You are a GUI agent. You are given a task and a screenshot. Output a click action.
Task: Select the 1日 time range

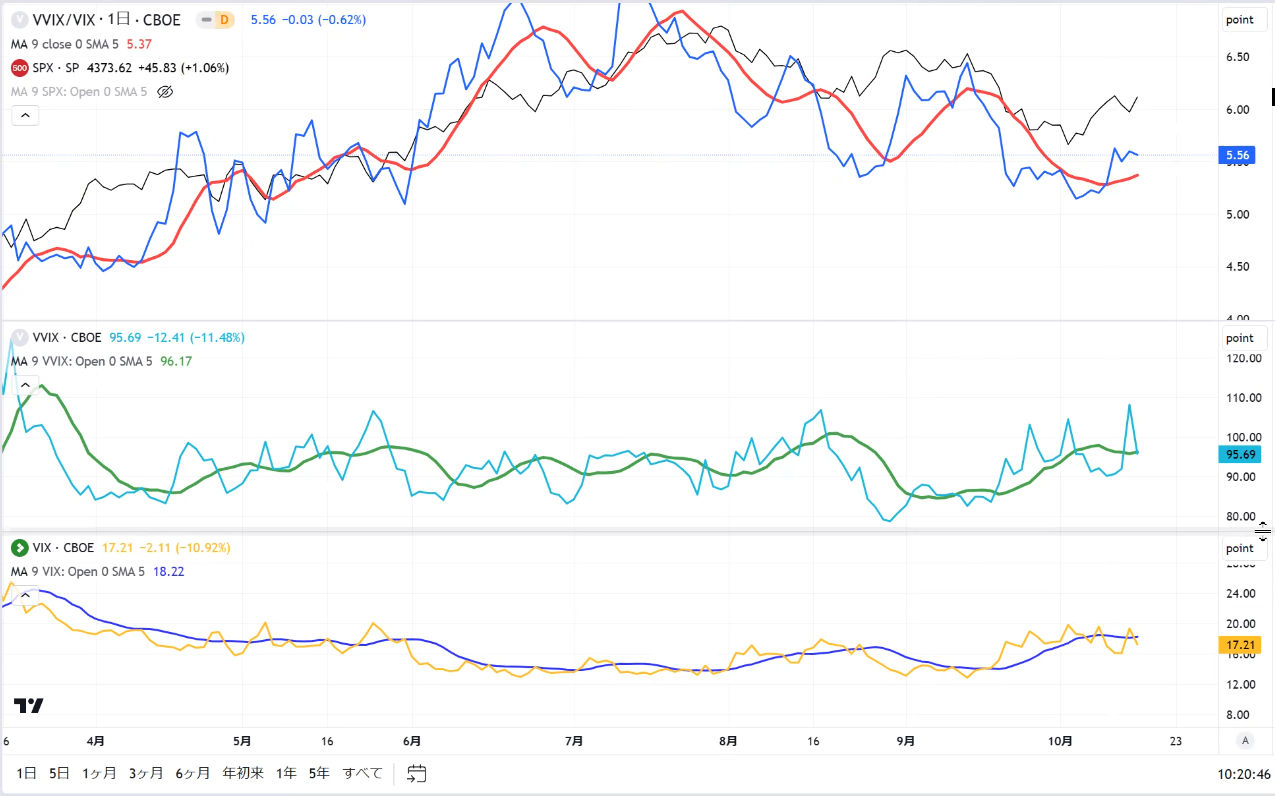tap(27, 773)
